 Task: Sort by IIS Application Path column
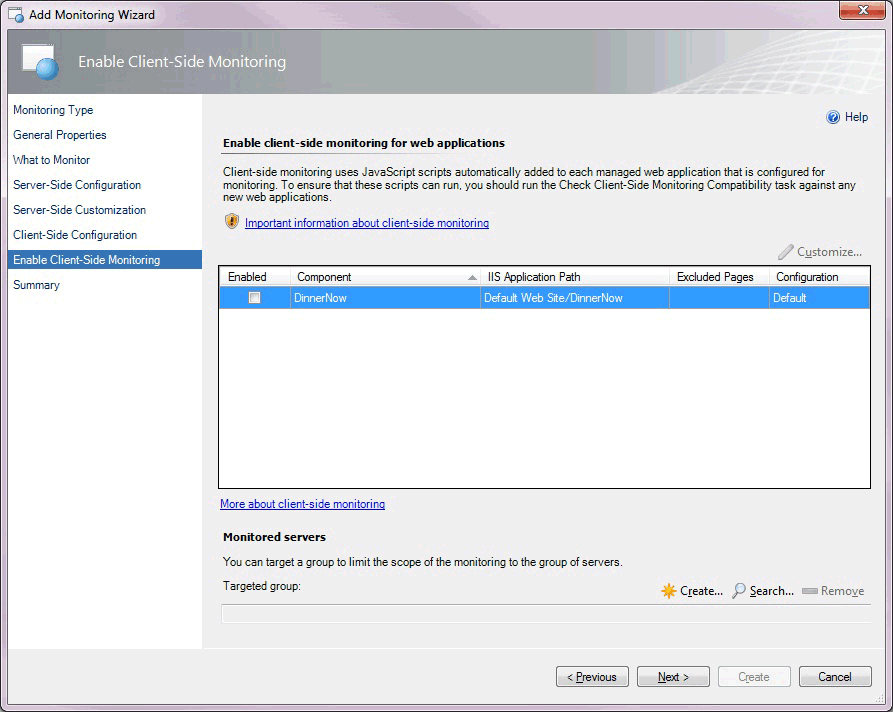[x=532, y=277]
